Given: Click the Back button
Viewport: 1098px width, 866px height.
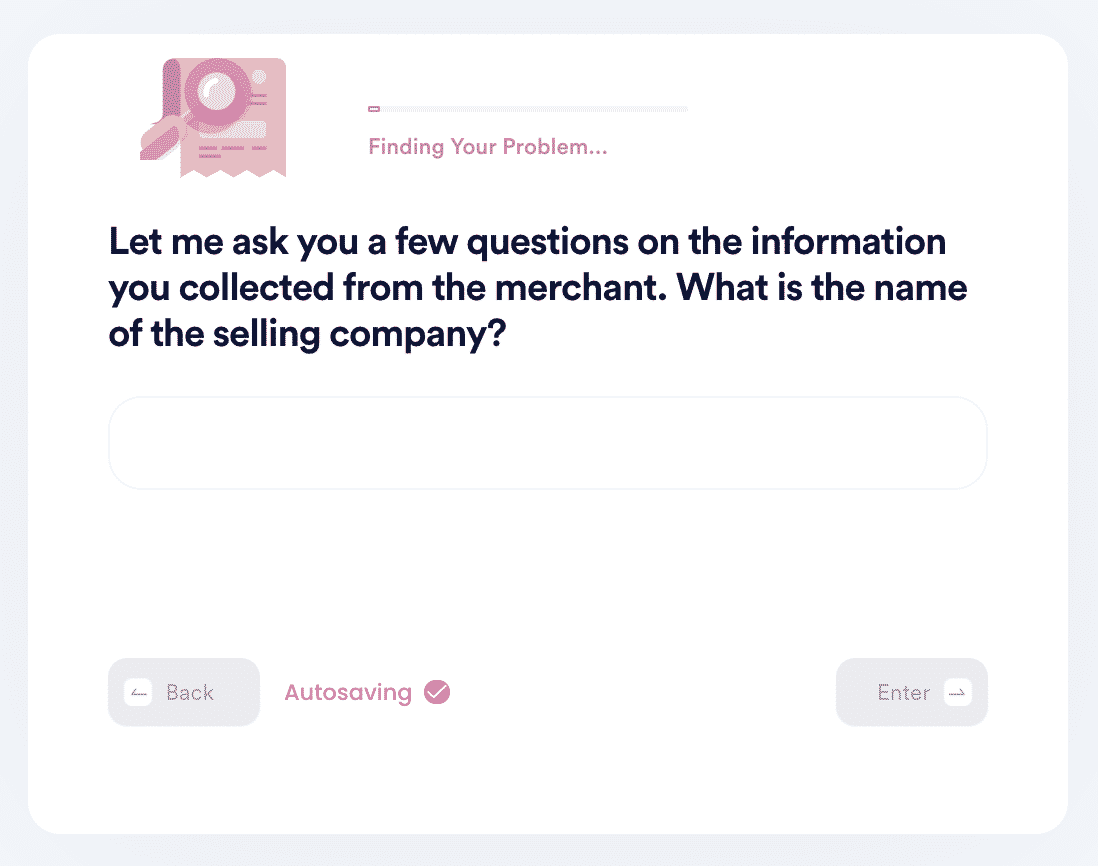Looking at the screenshot, I should (183, 692).
